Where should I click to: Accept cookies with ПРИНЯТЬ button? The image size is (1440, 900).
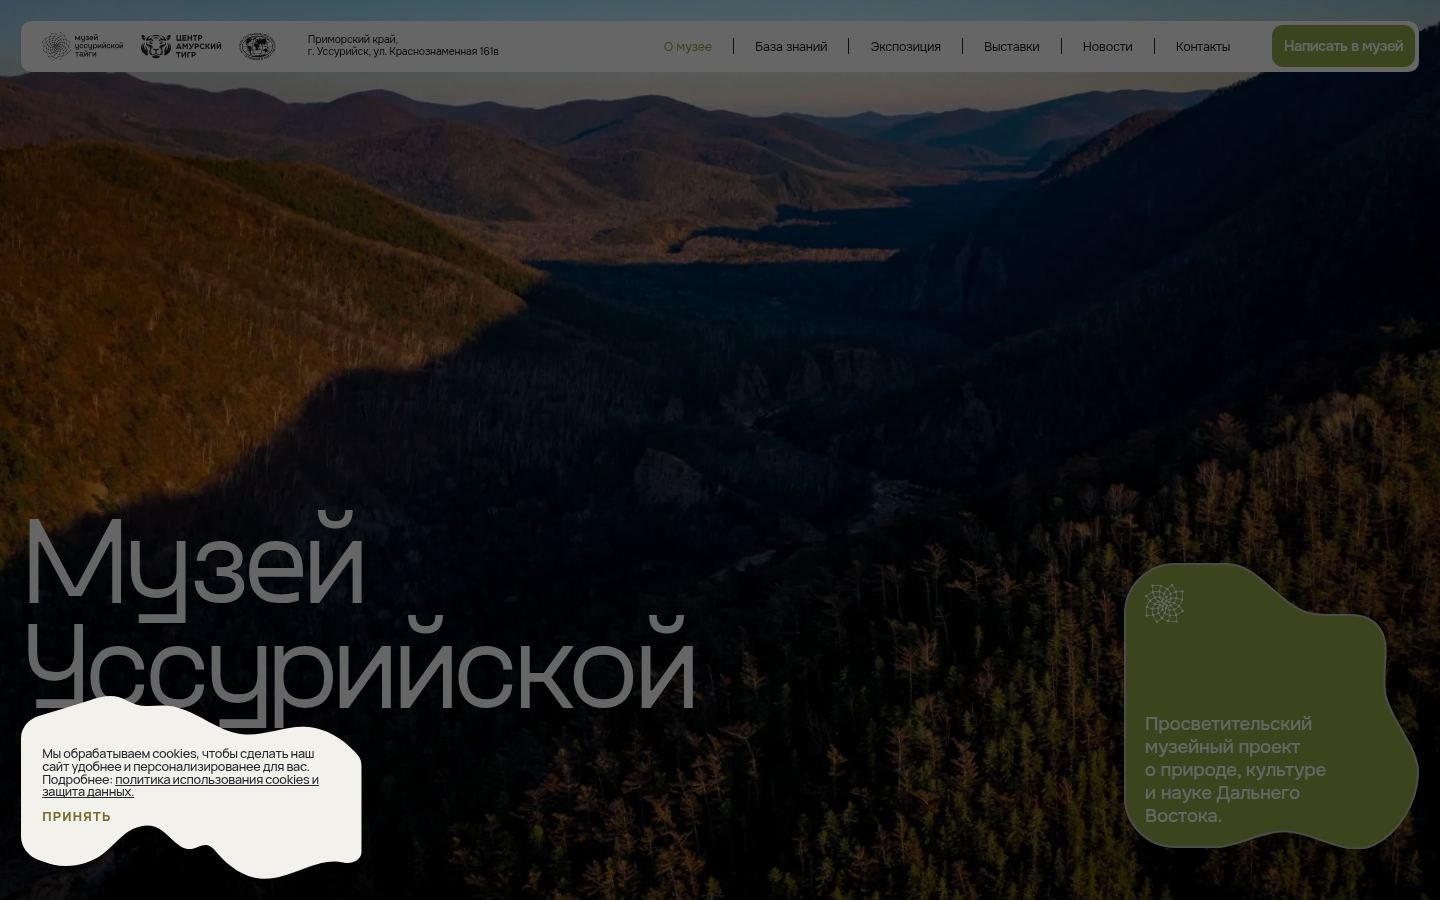click(76, 817)
